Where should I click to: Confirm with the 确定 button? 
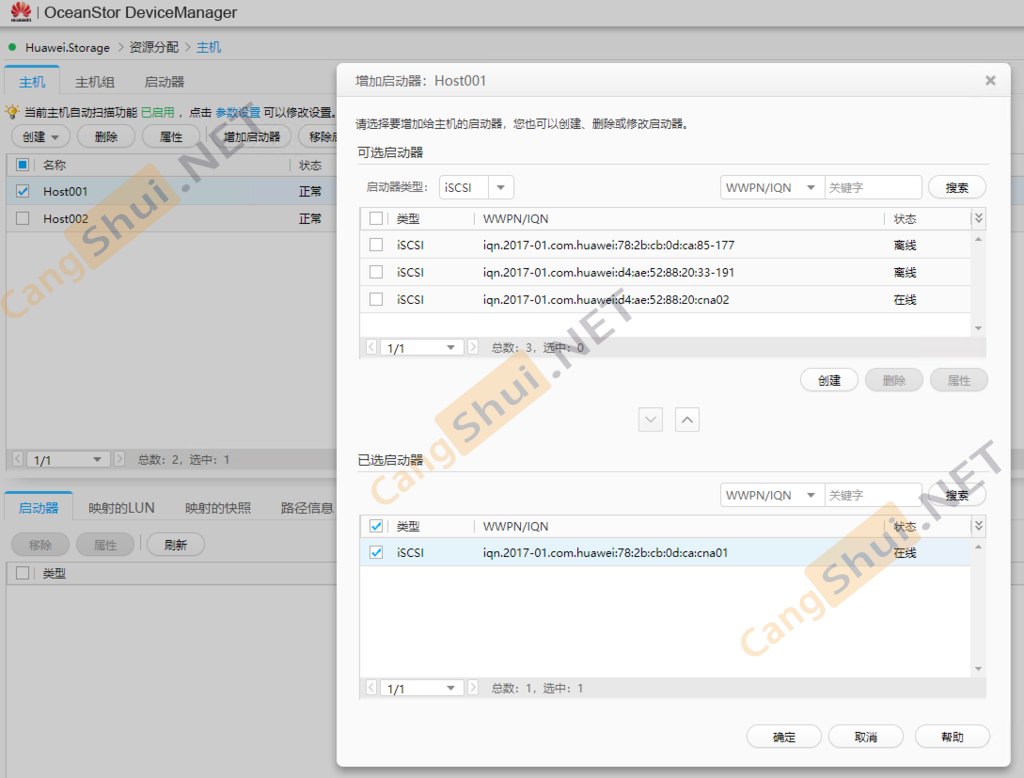click(x=784, y=737)
